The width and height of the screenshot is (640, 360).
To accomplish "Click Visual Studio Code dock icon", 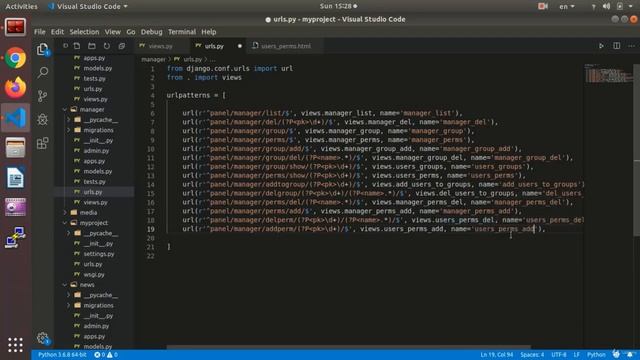I will coord(16,118).
